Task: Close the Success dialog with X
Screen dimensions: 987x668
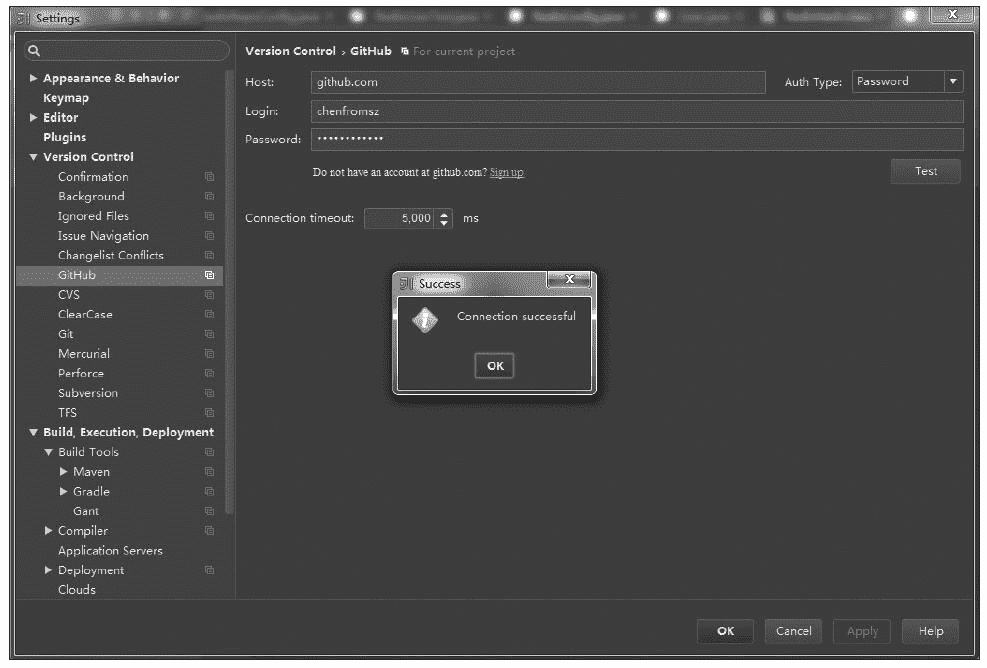Action: (x=570, y=280)
